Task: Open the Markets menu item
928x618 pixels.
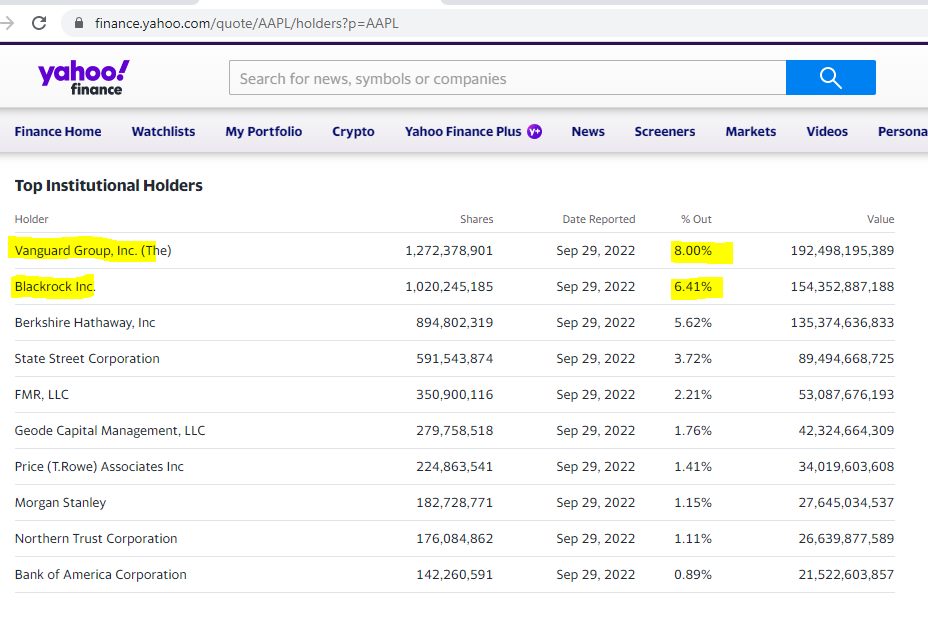Action: (x=750, y=131)
